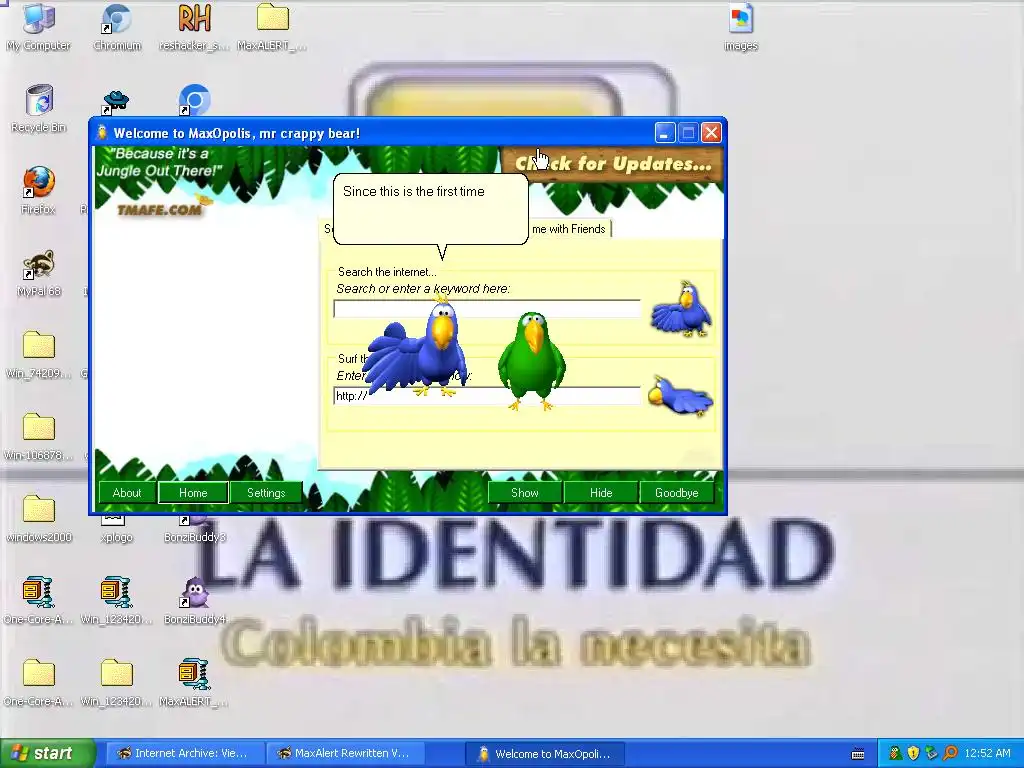This screenshot has width=1024, height=768.
Task: Click the Show button
Action: coord(524,492)
